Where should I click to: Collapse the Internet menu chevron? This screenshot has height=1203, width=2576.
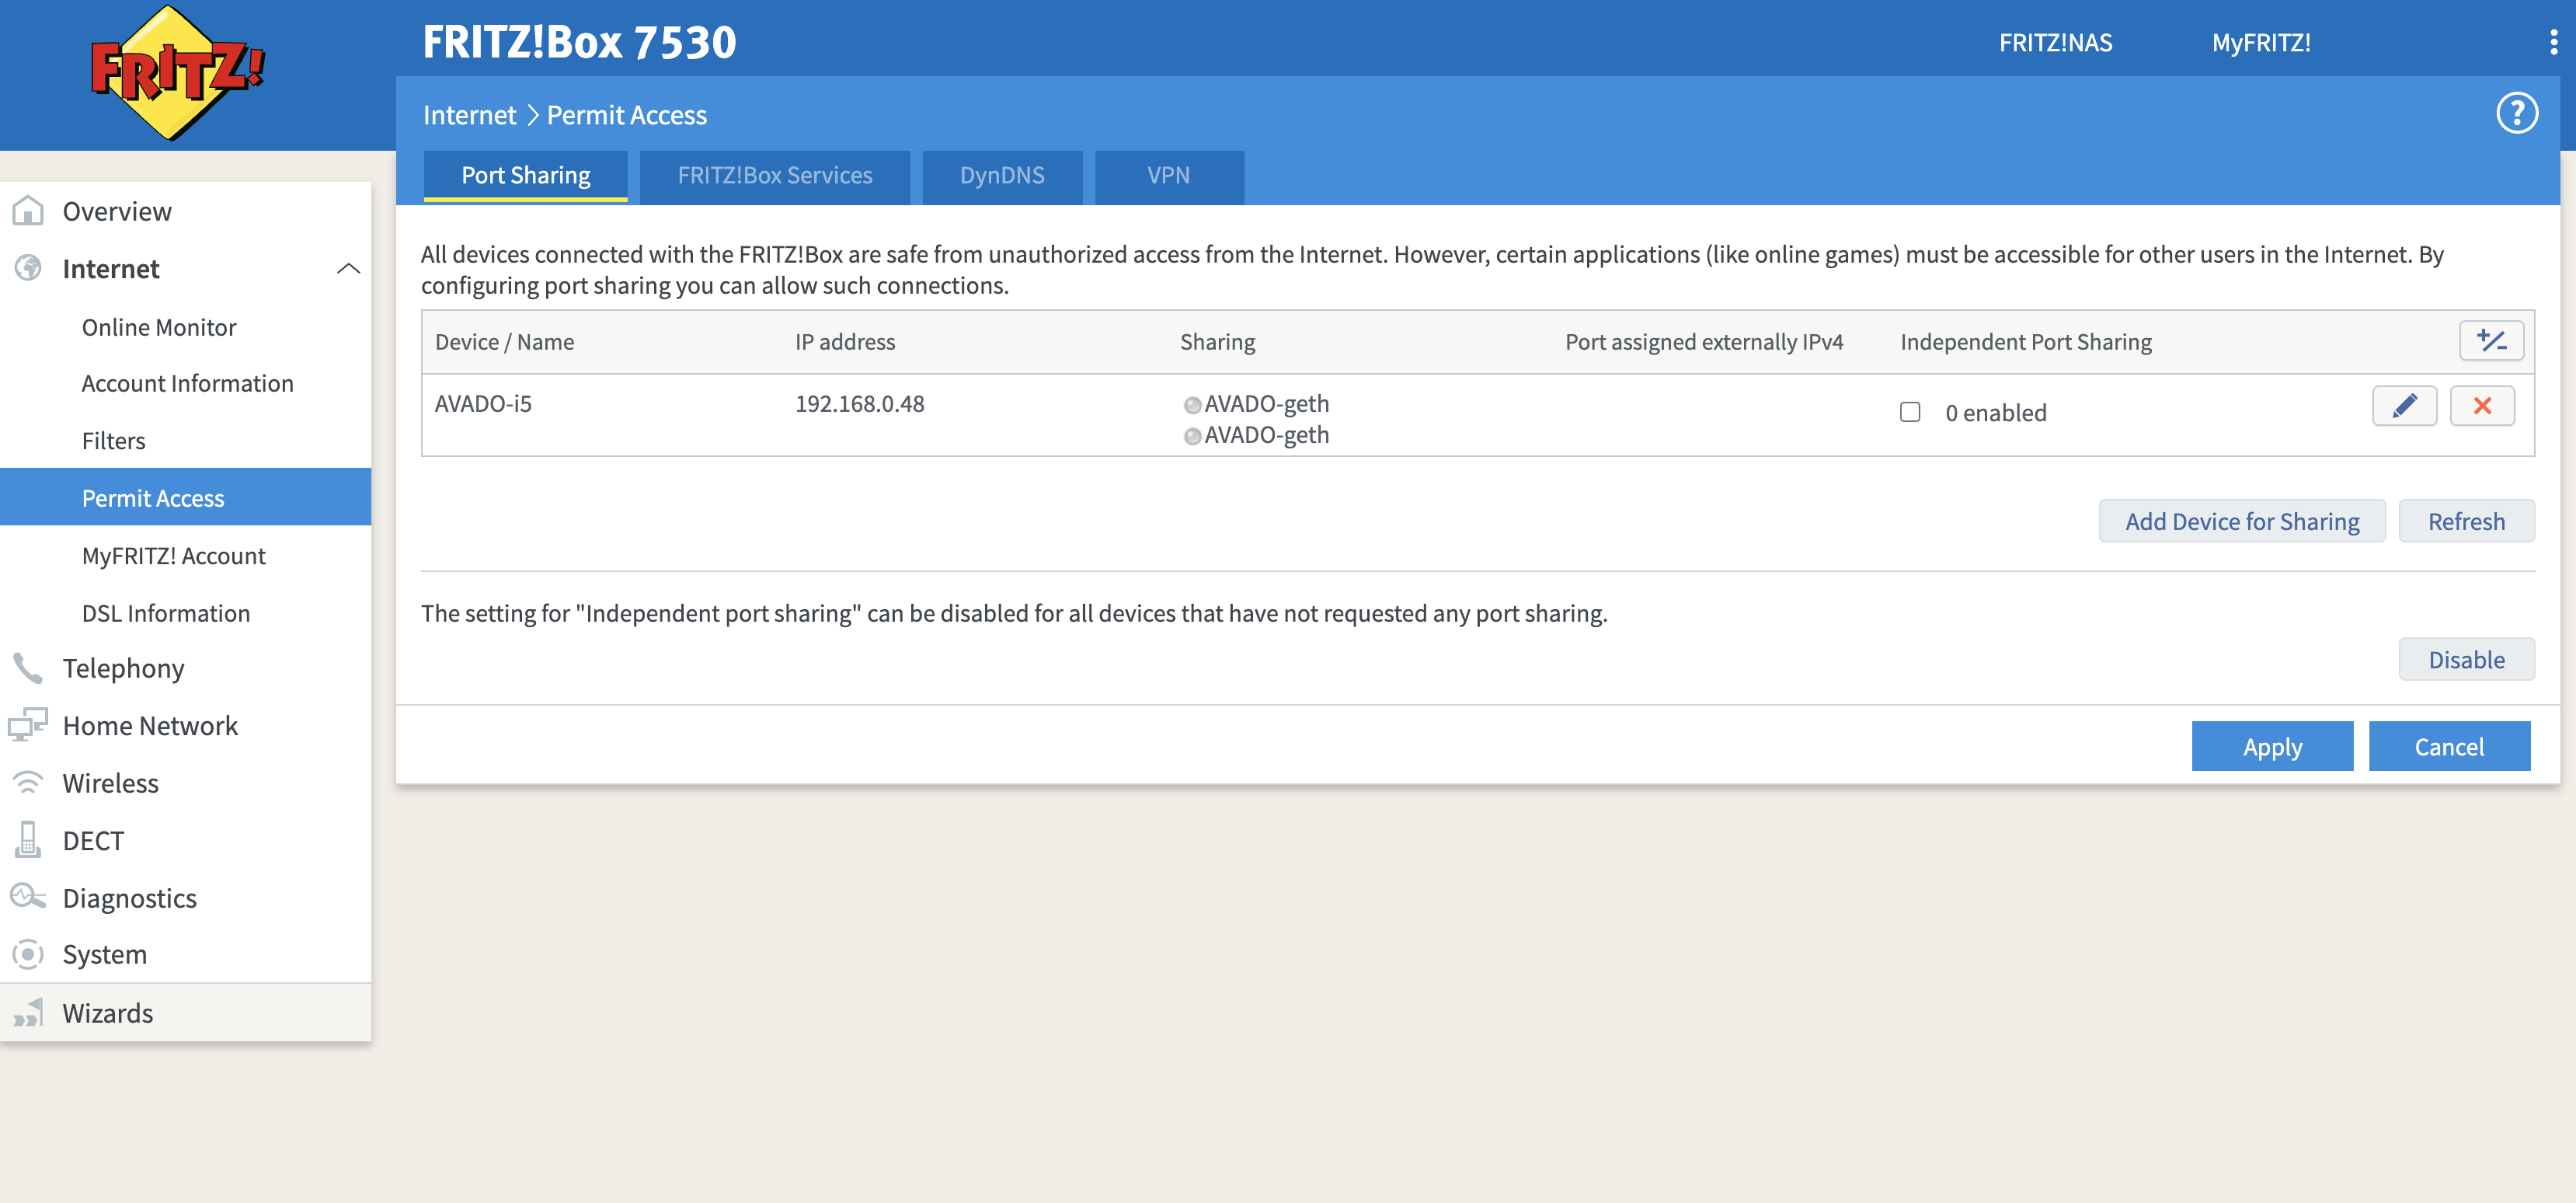point(348,268)
